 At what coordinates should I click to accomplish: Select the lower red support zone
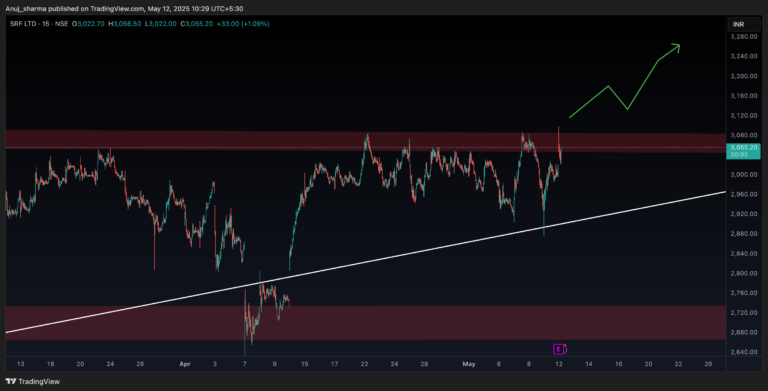click(x=365, y=322)
